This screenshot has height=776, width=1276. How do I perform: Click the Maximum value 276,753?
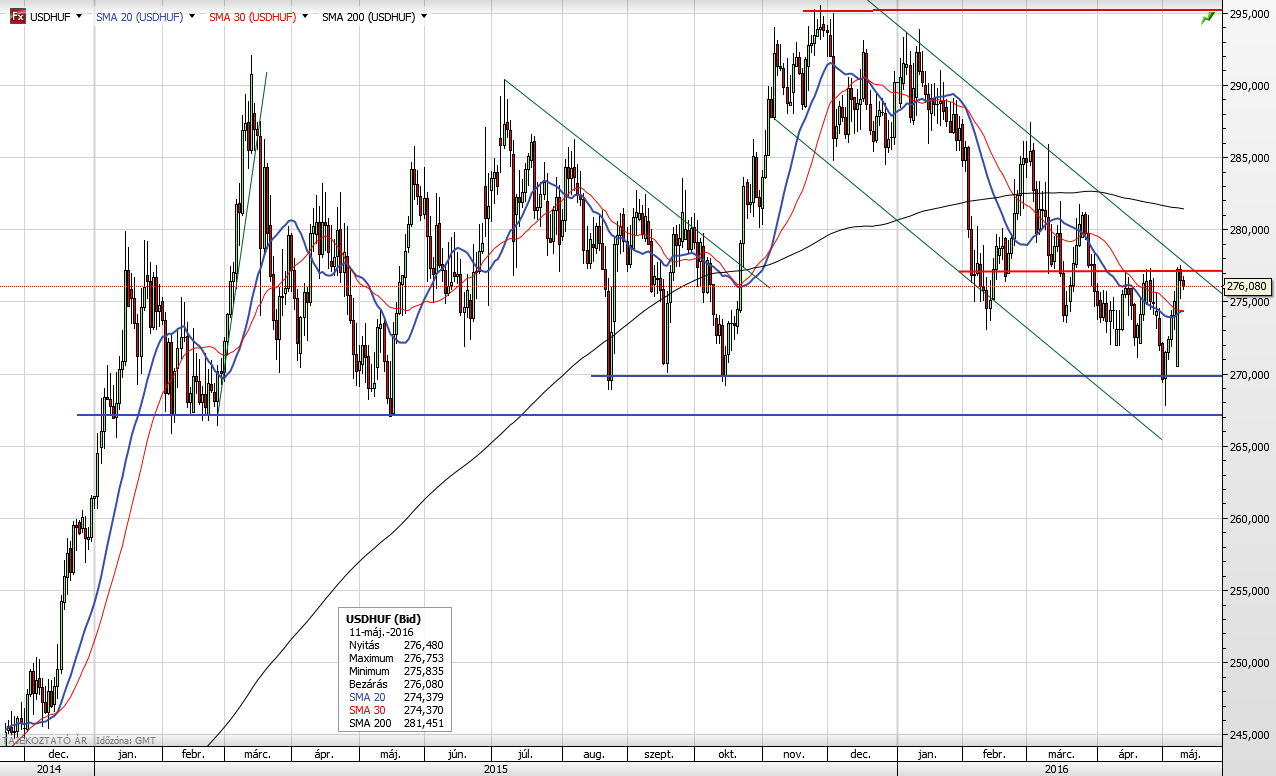[425, 659]
